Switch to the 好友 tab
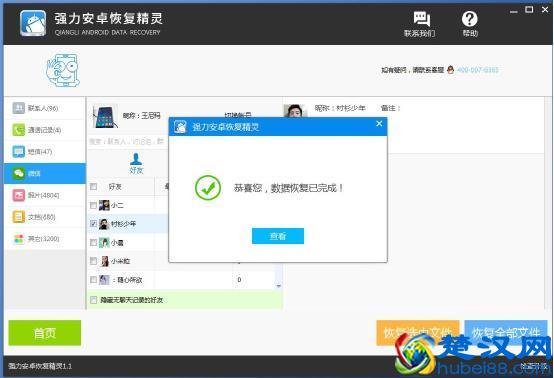Screen dimensions: 554x378 136,164
